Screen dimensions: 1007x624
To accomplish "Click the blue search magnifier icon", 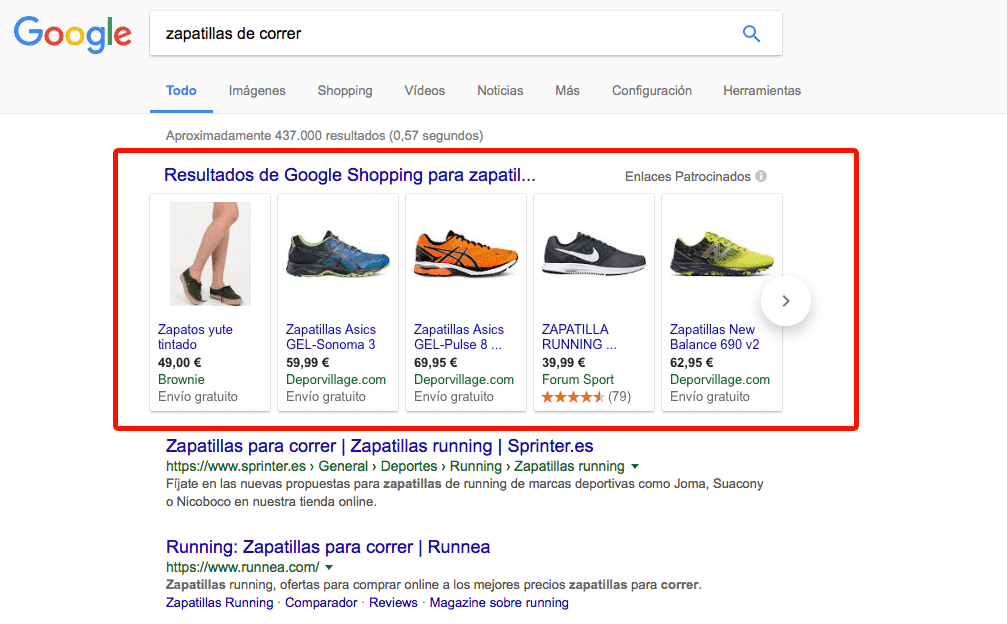I will (751, 33).
